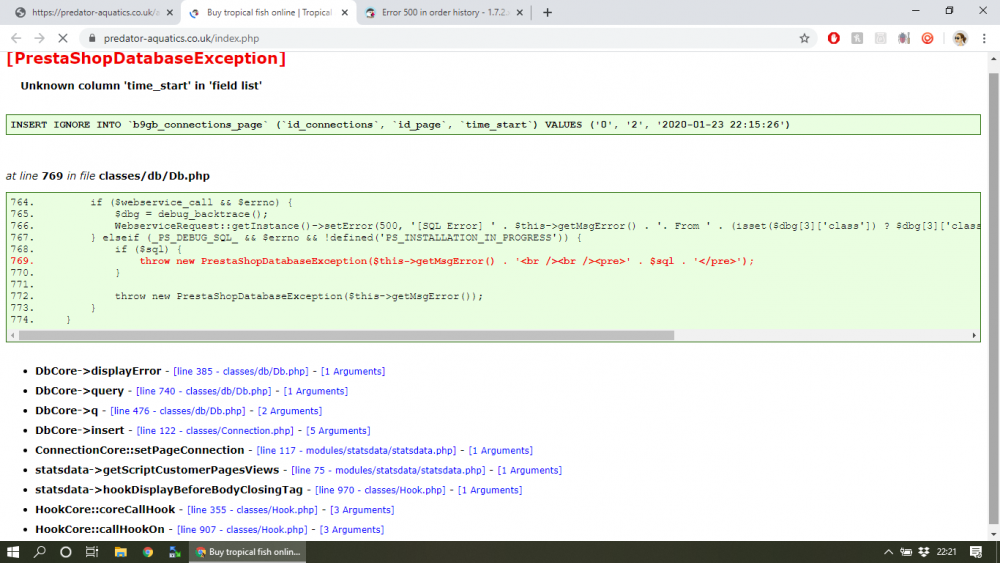Close the predator-aquatics.co.uk first tab

point(170,13)
